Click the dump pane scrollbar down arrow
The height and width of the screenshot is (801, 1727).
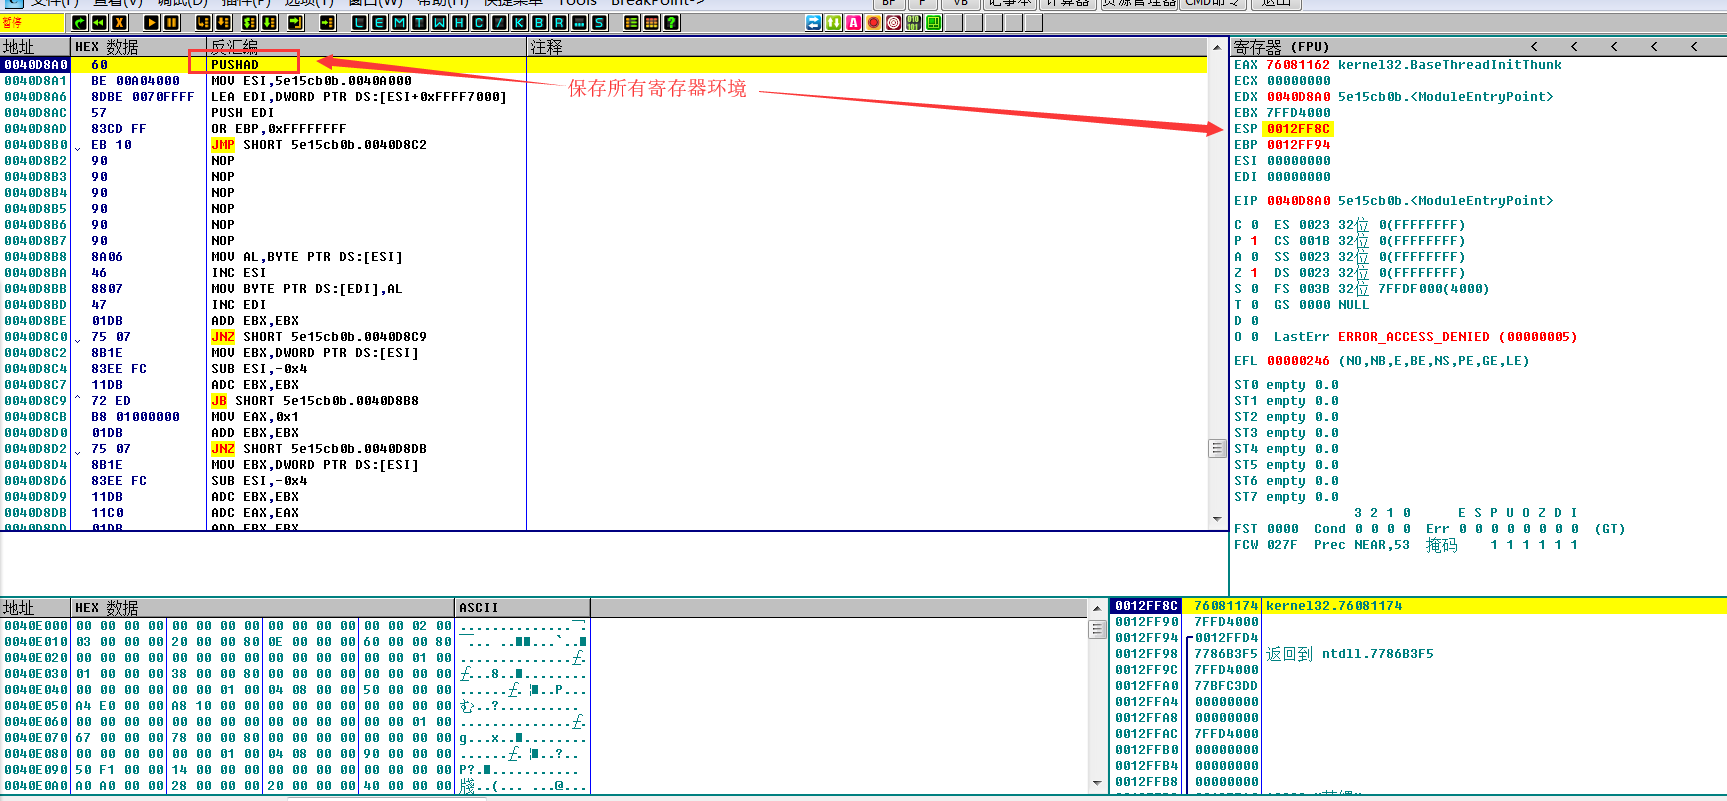coord(1097,783)
